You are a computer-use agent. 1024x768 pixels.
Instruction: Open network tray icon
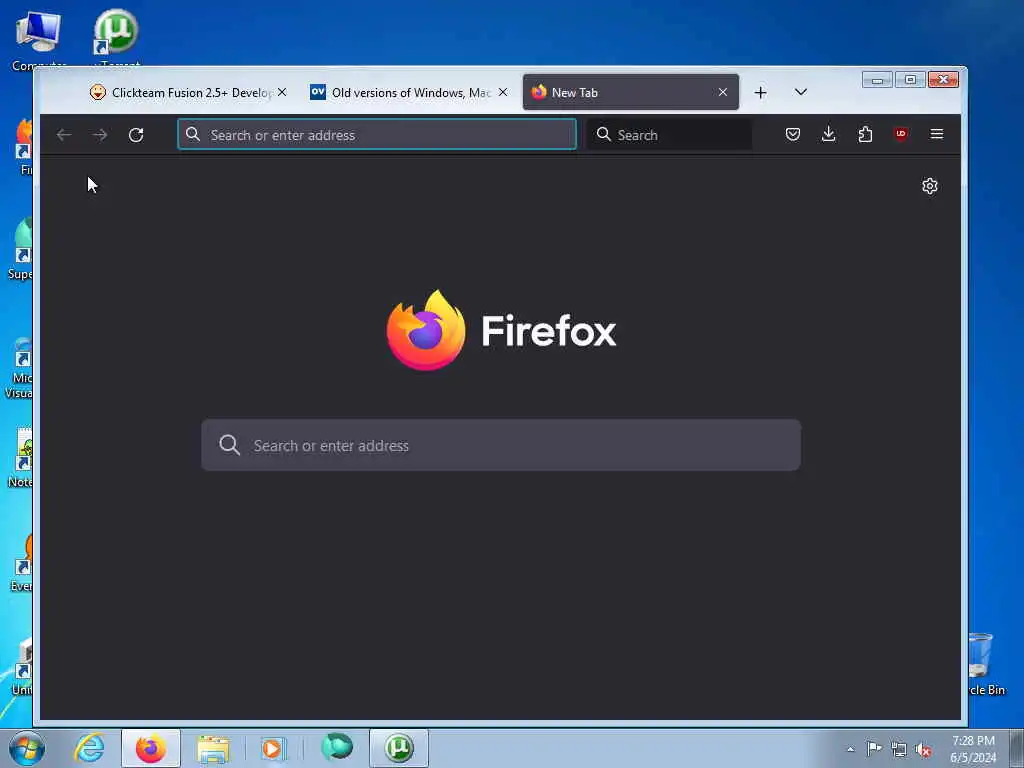[899, 749]
